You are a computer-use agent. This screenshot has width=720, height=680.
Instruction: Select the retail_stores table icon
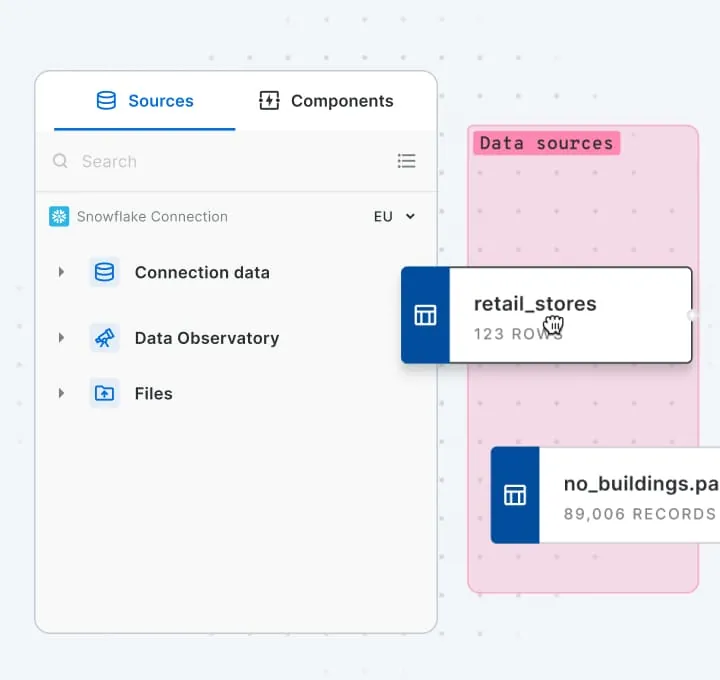[x=425, y=315]
